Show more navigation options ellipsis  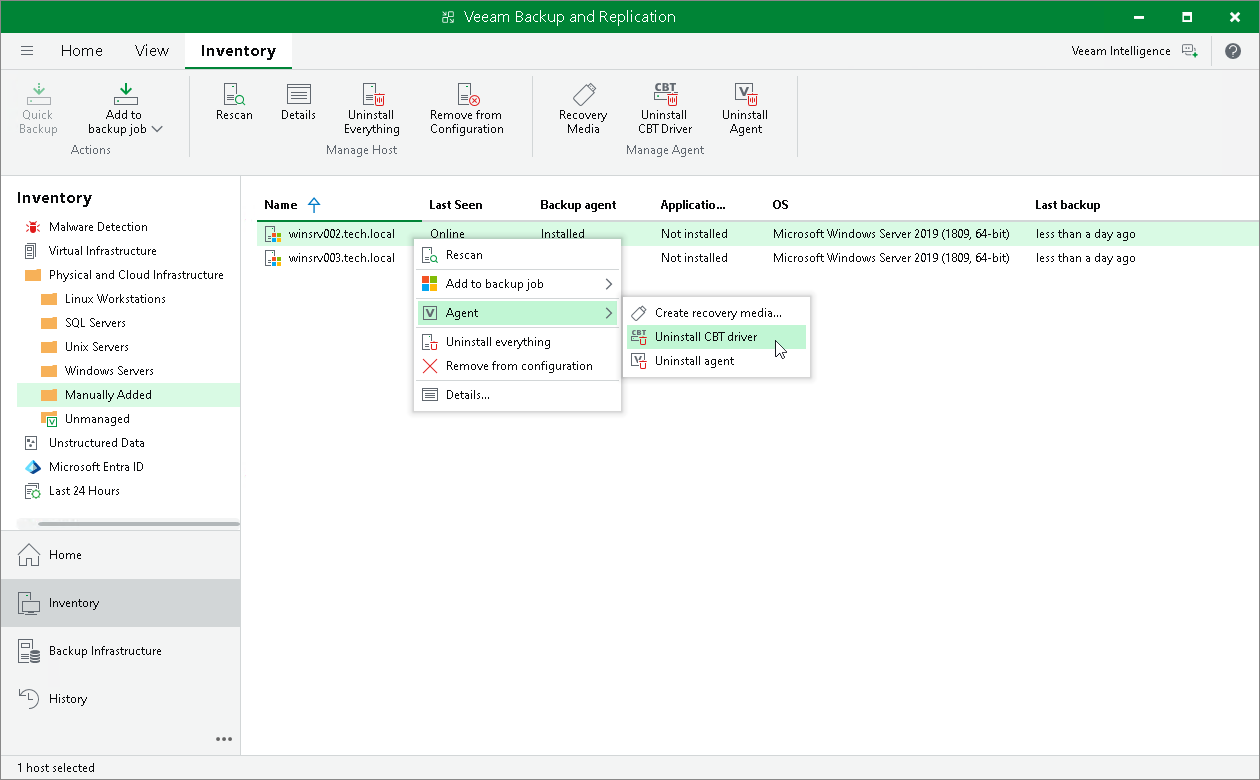click(x=224, y=740)
